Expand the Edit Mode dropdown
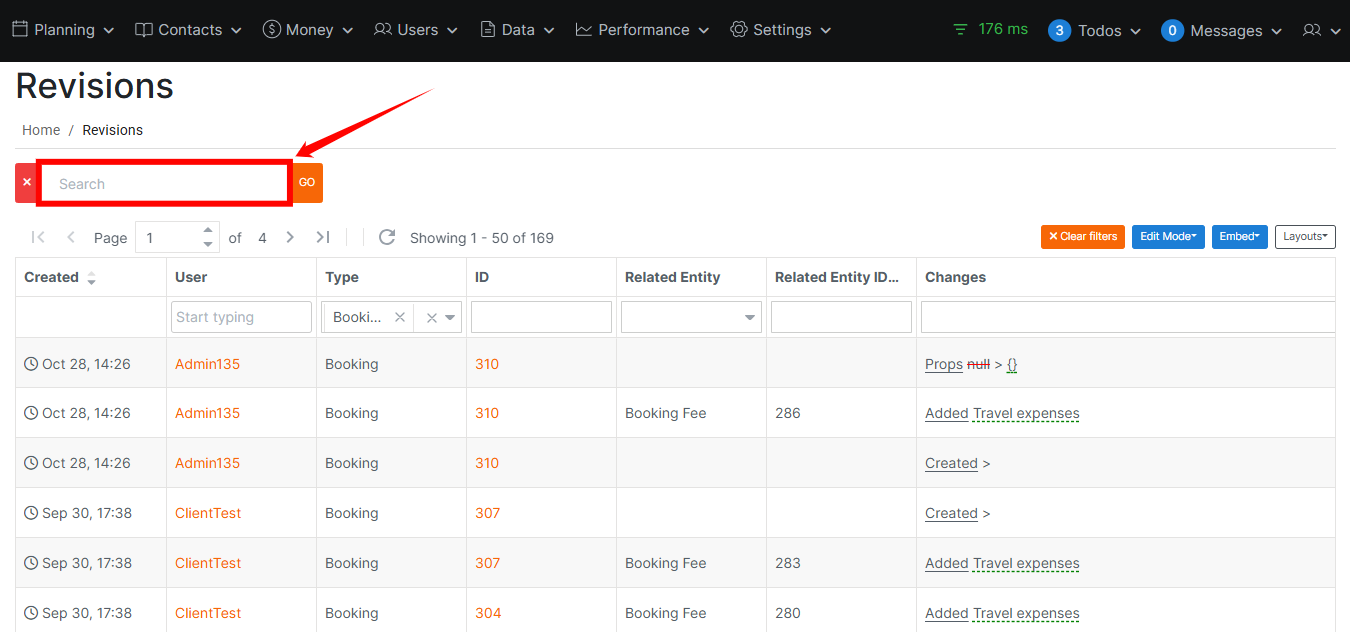Screen dimensions: 1350x632 (1167, 237)
